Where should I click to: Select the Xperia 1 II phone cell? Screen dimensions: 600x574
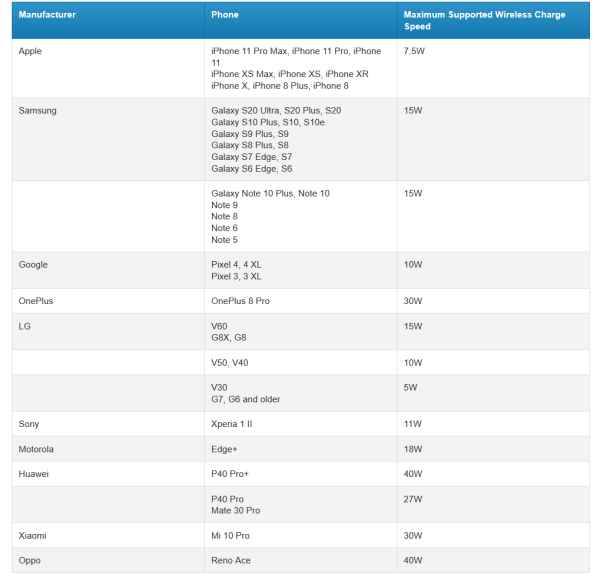(301, 424)
